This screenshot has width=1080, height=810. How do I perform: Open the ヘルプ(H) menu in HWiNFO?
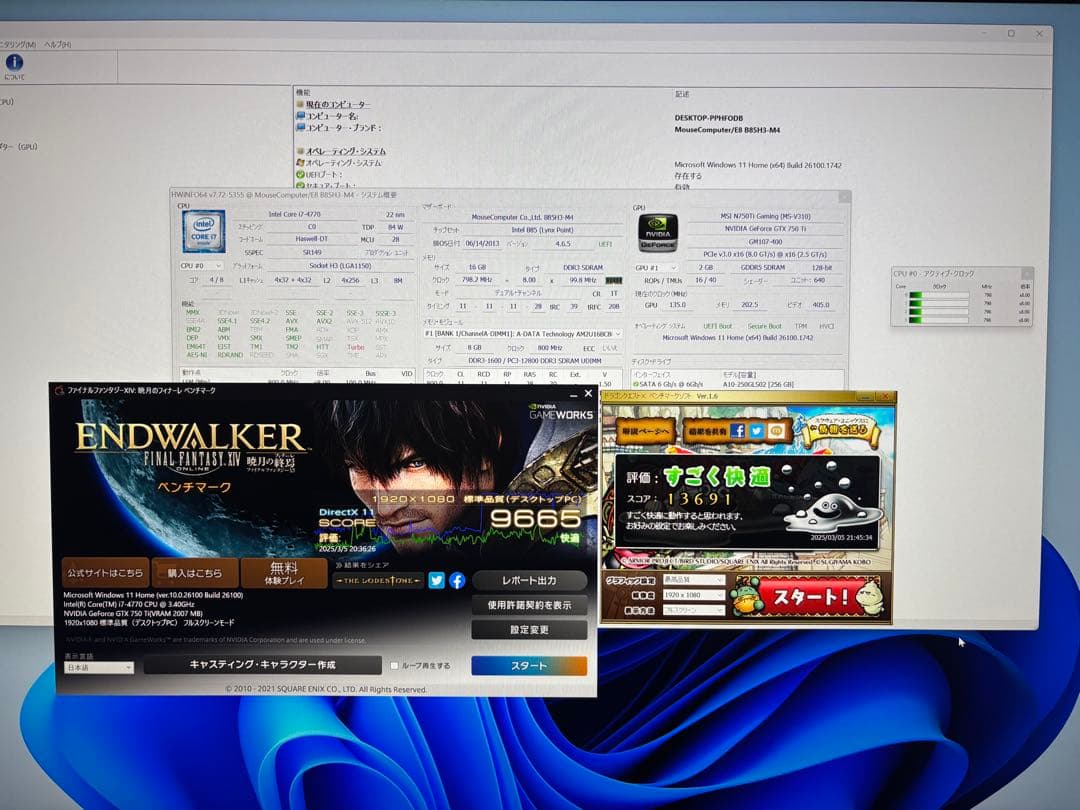(58, 44)
